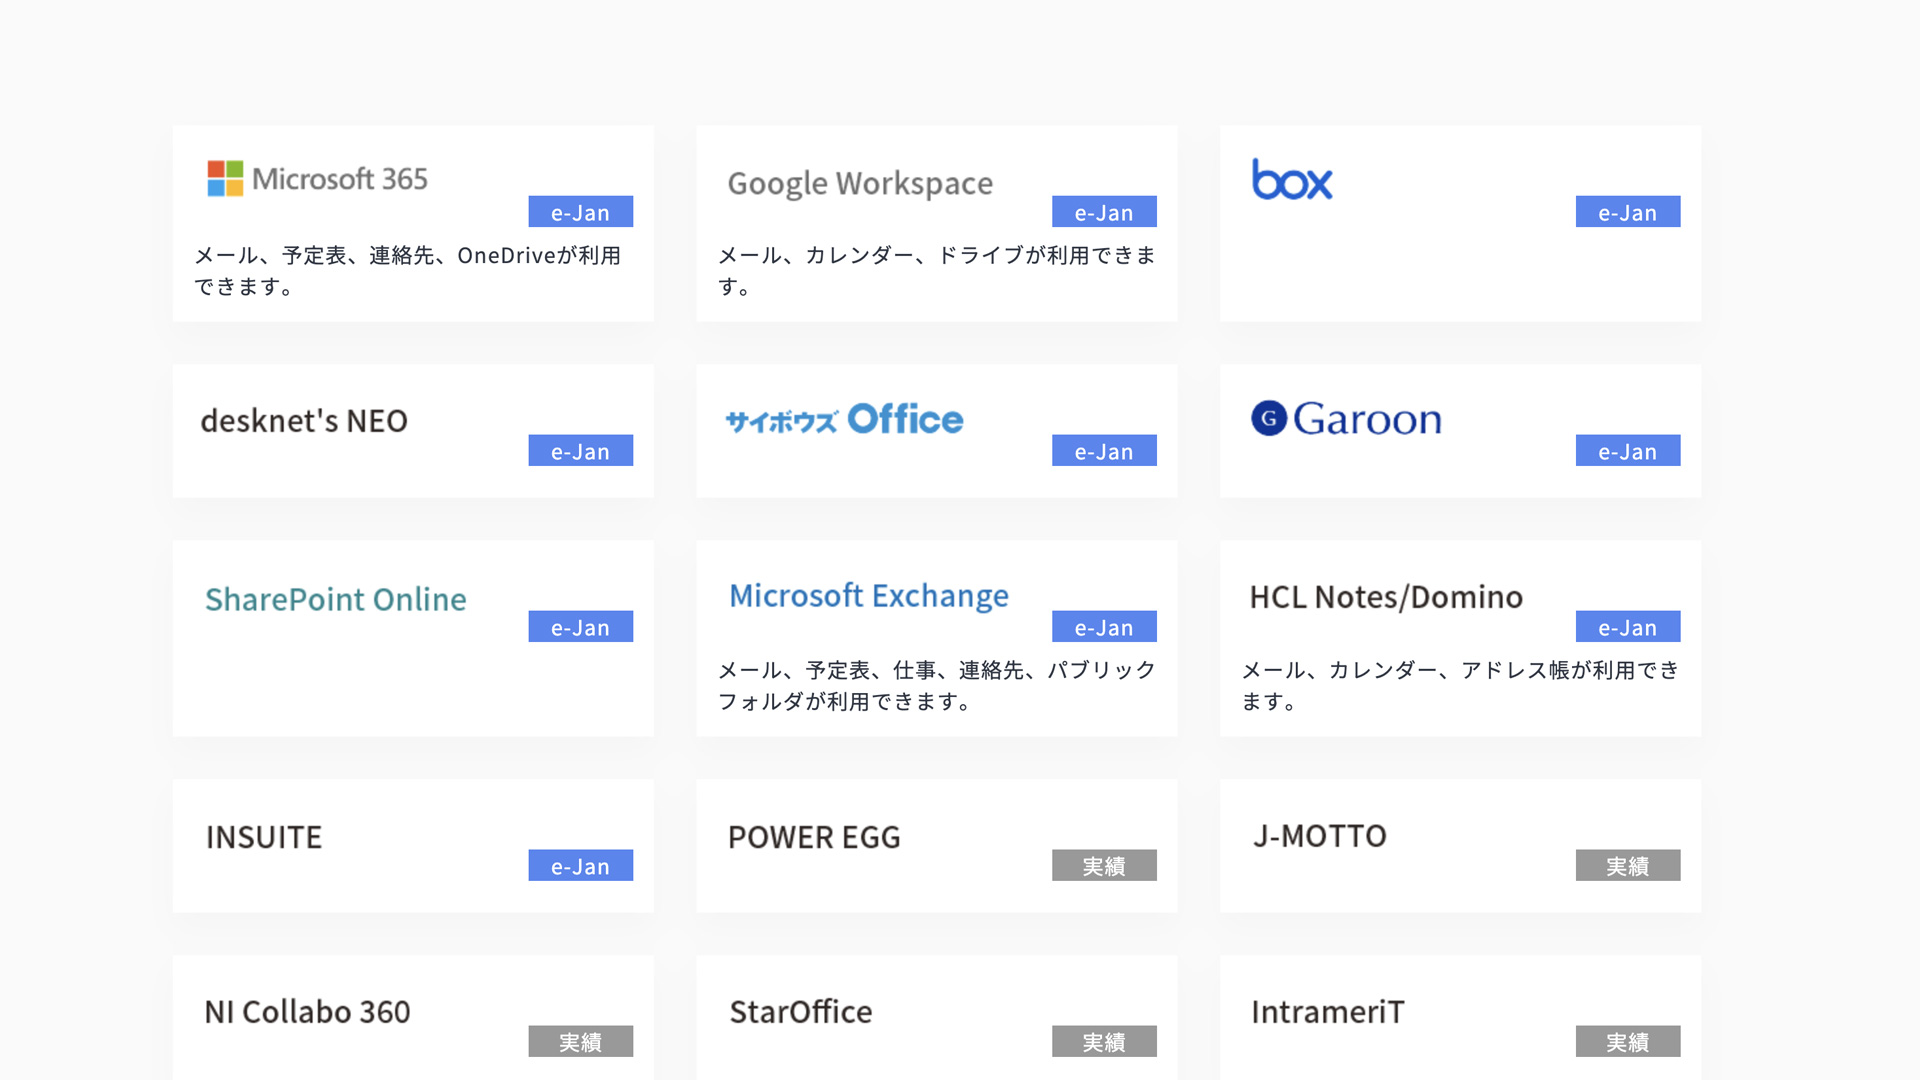Screen dimensions: 1920x1080
Task: Click the text 'メール、予定表、連絡先、OneDriveが利用できます。'
Action: click(408, 271)
